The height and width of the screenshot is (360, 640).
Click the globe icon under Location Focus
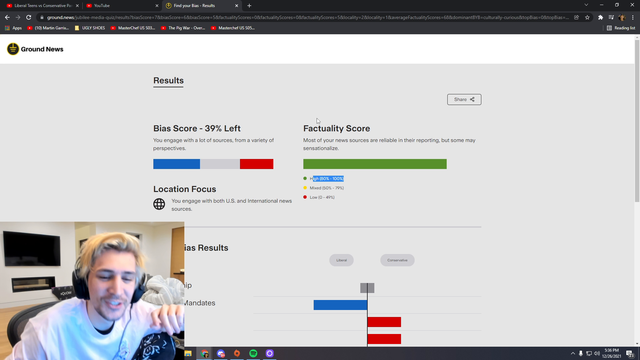[159, 204]
